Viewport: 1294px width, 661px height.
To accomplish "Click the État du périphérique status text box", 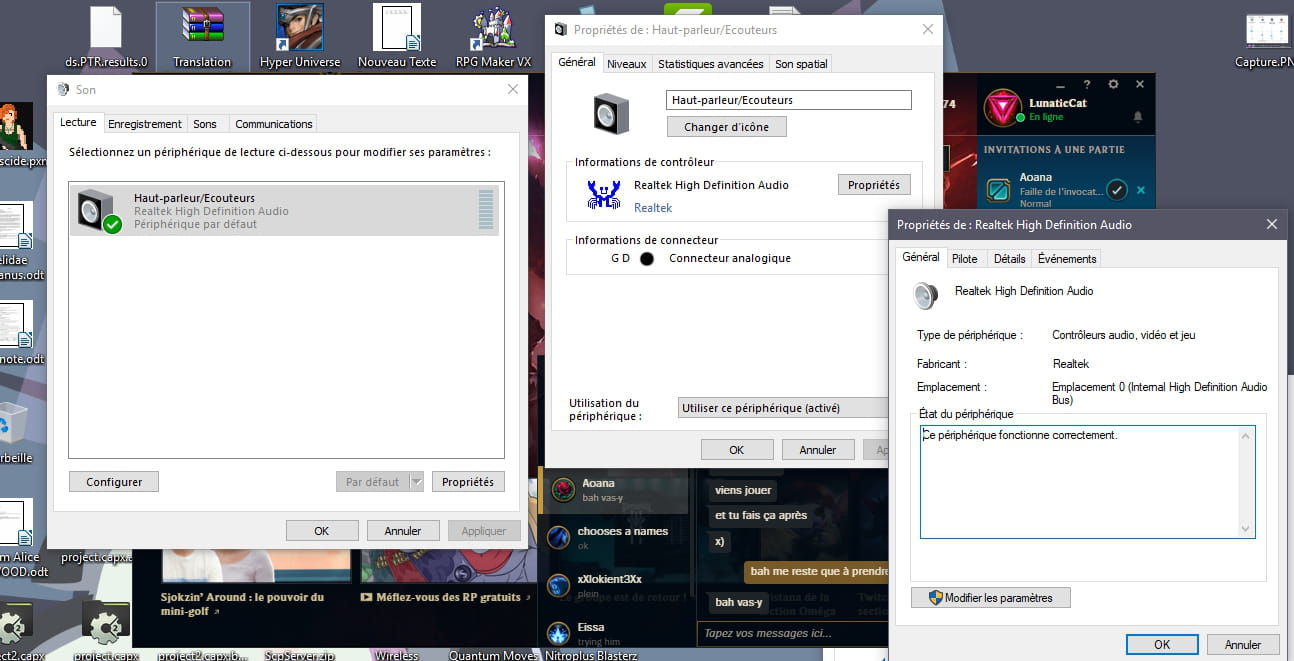I will click(x=1087, y=483).
